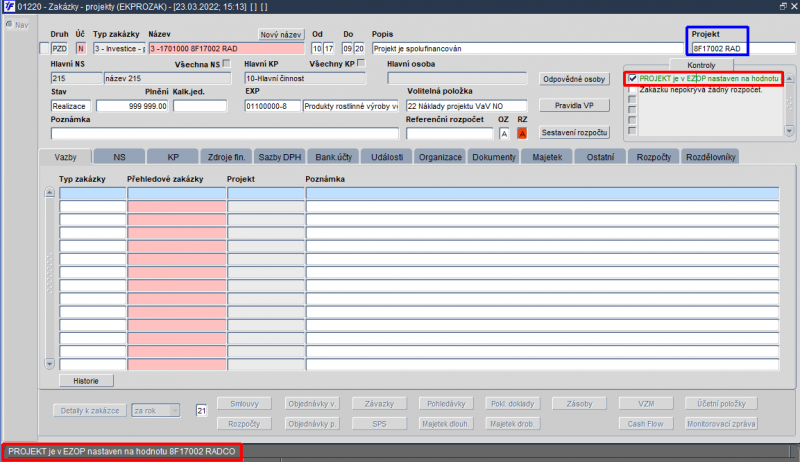Open the Organizace tab
This screenshot has width=800, height=462.
pos(440,157)
